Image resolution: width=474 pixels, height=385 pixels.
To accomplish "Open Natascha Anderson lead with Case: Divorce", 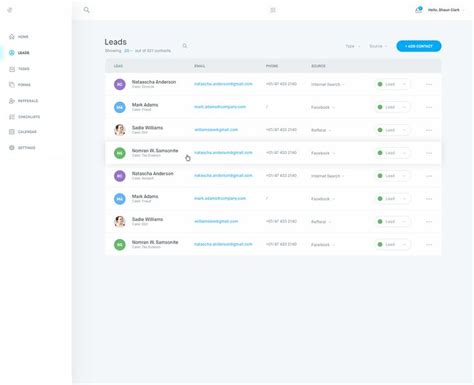I will (154, 82).
